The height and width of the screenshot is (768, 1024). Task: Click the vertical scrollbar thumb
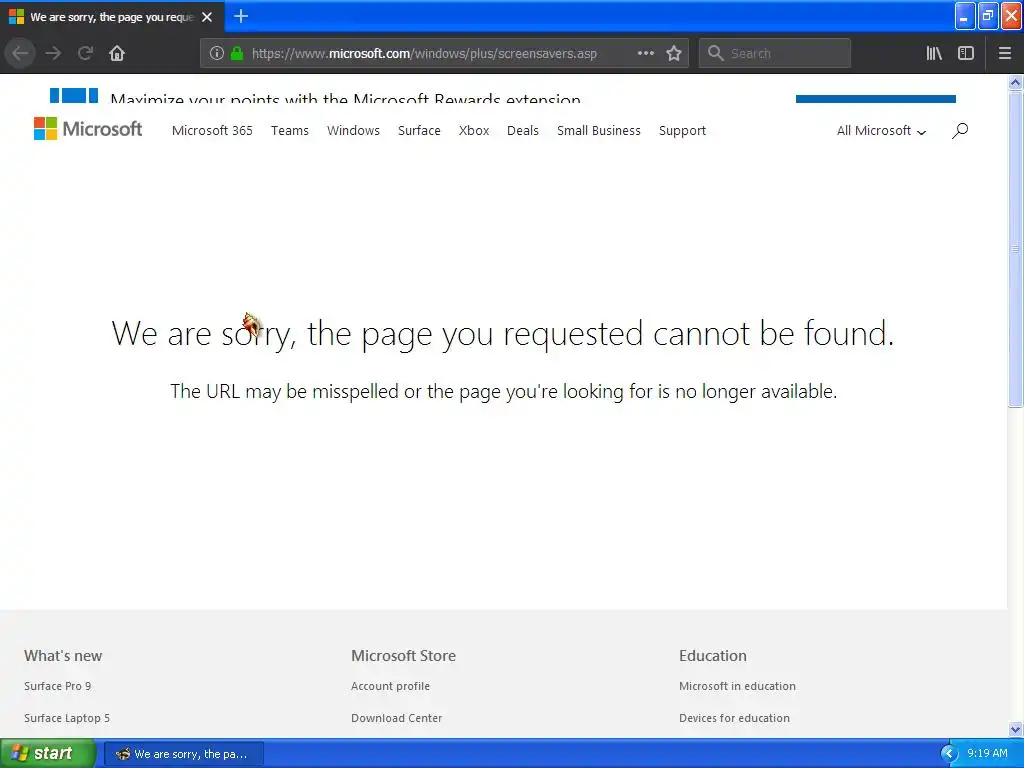point(1016,249)
